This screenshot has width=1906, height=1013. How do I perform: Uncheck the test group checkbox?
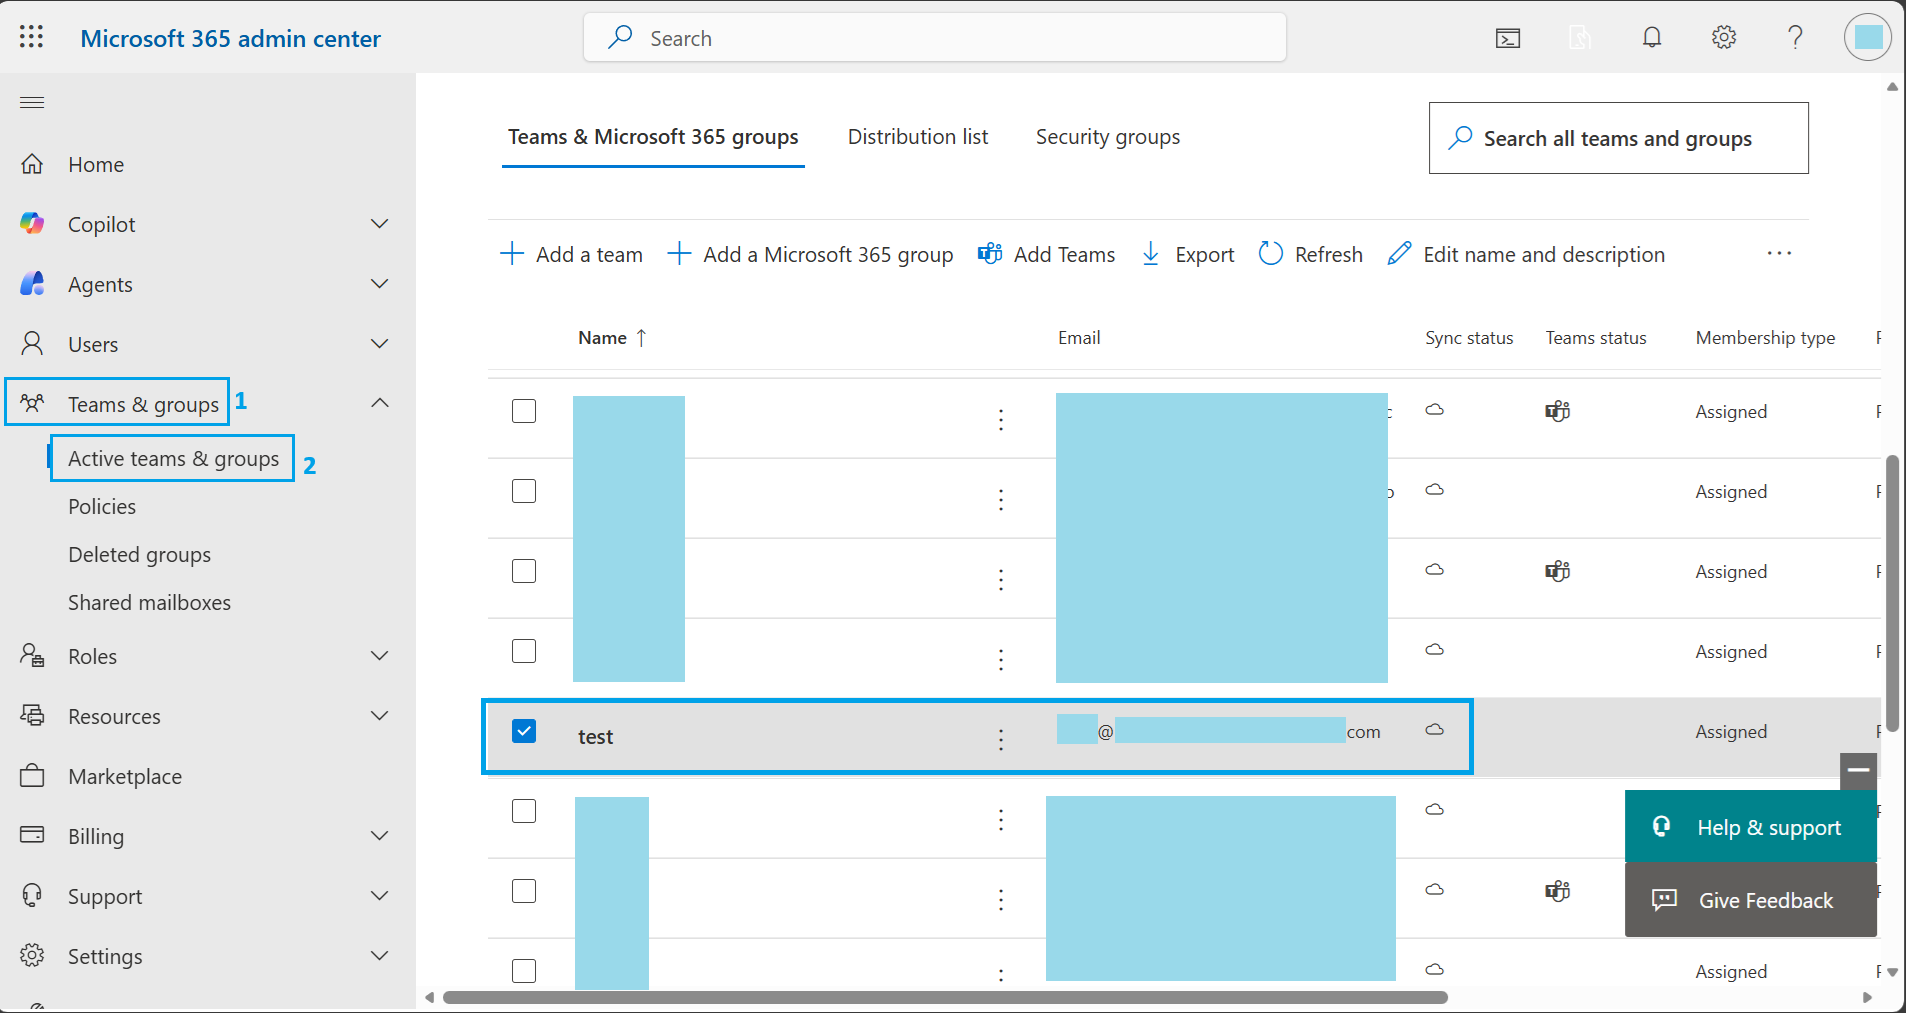[x=524, y=731]
